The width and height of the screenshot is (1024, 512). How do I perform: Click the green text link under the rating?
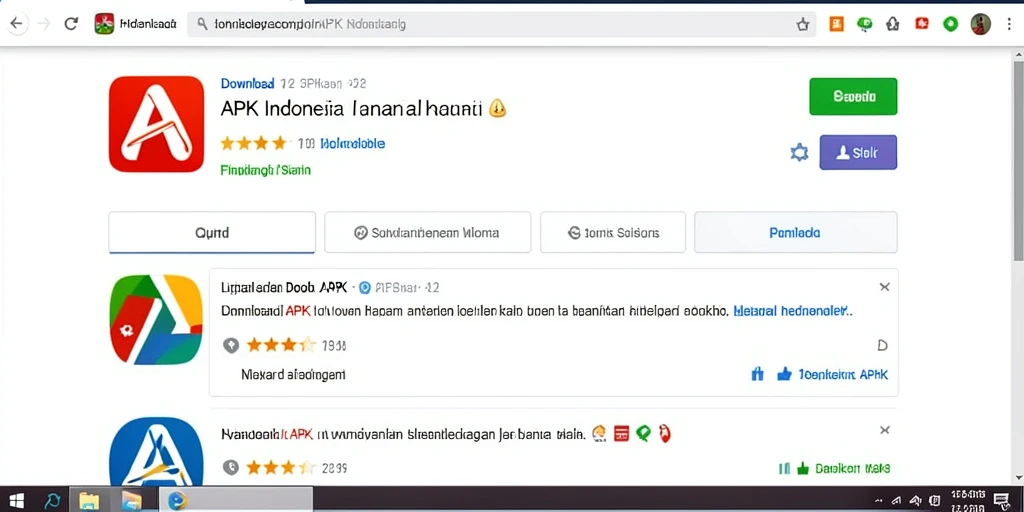click(x=266, y=170)
